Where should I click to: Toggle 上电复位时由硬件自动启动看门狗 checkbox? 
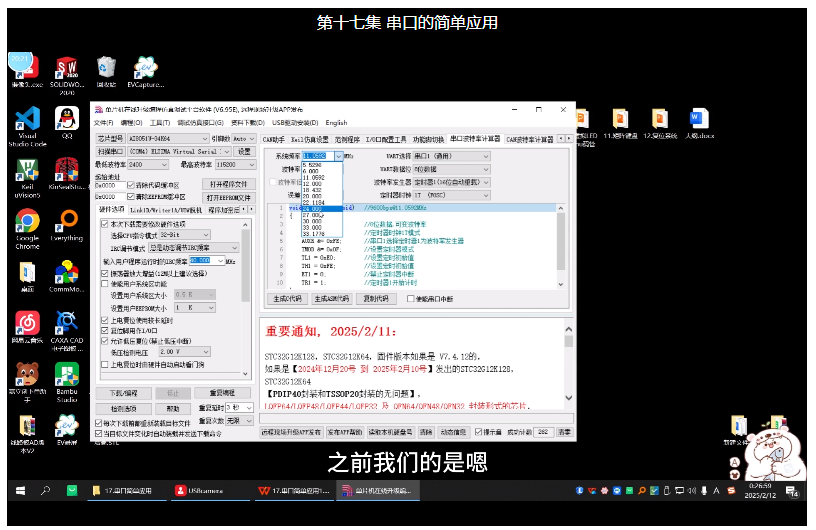105,364
